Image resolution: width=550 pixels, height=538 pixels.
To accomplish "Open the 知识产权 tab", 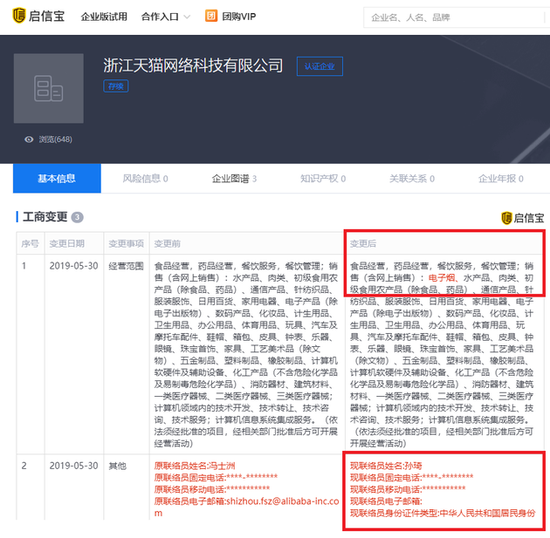I will pos(323,179).
